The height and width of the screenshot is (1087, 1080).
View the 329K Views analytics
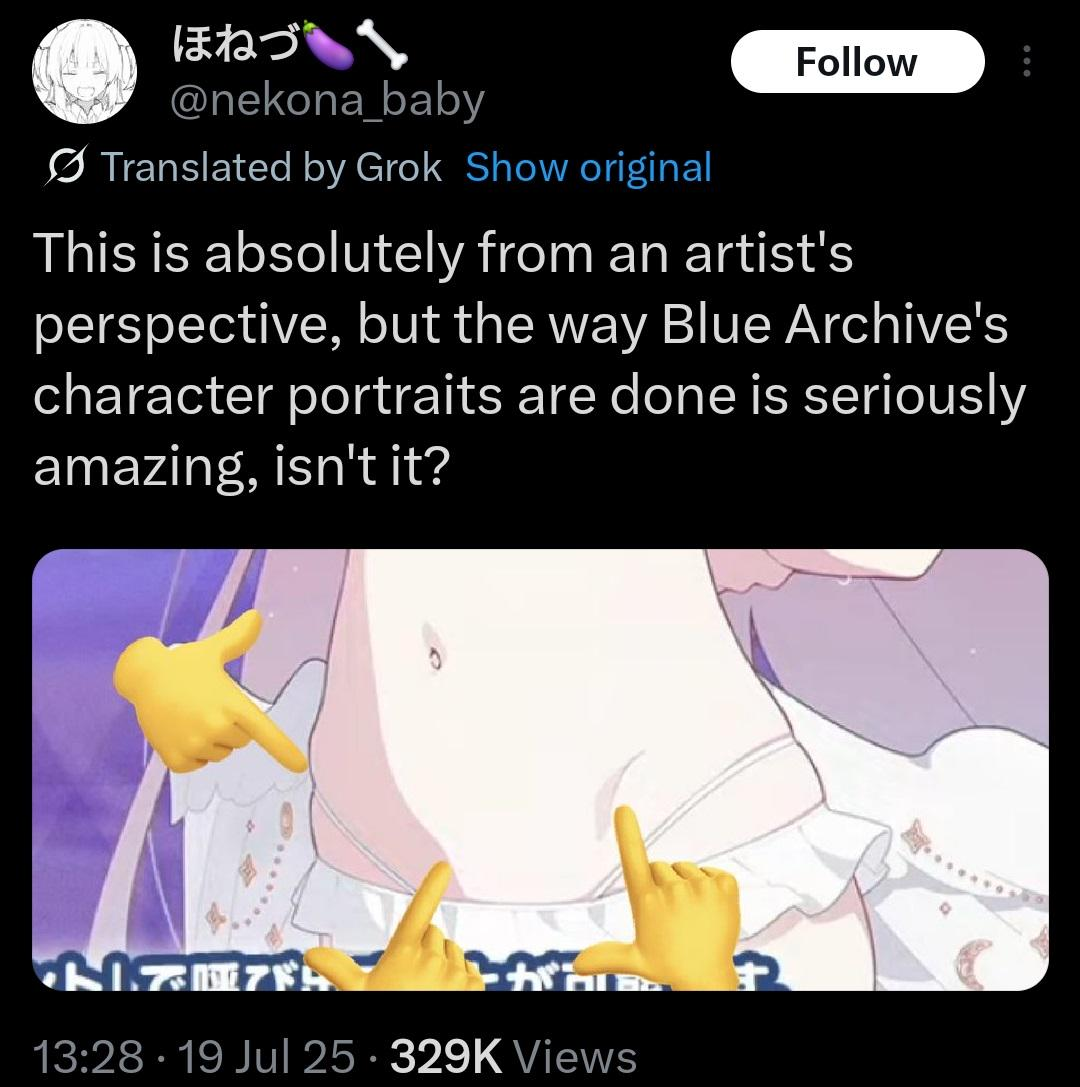(x=514, y=1056)
